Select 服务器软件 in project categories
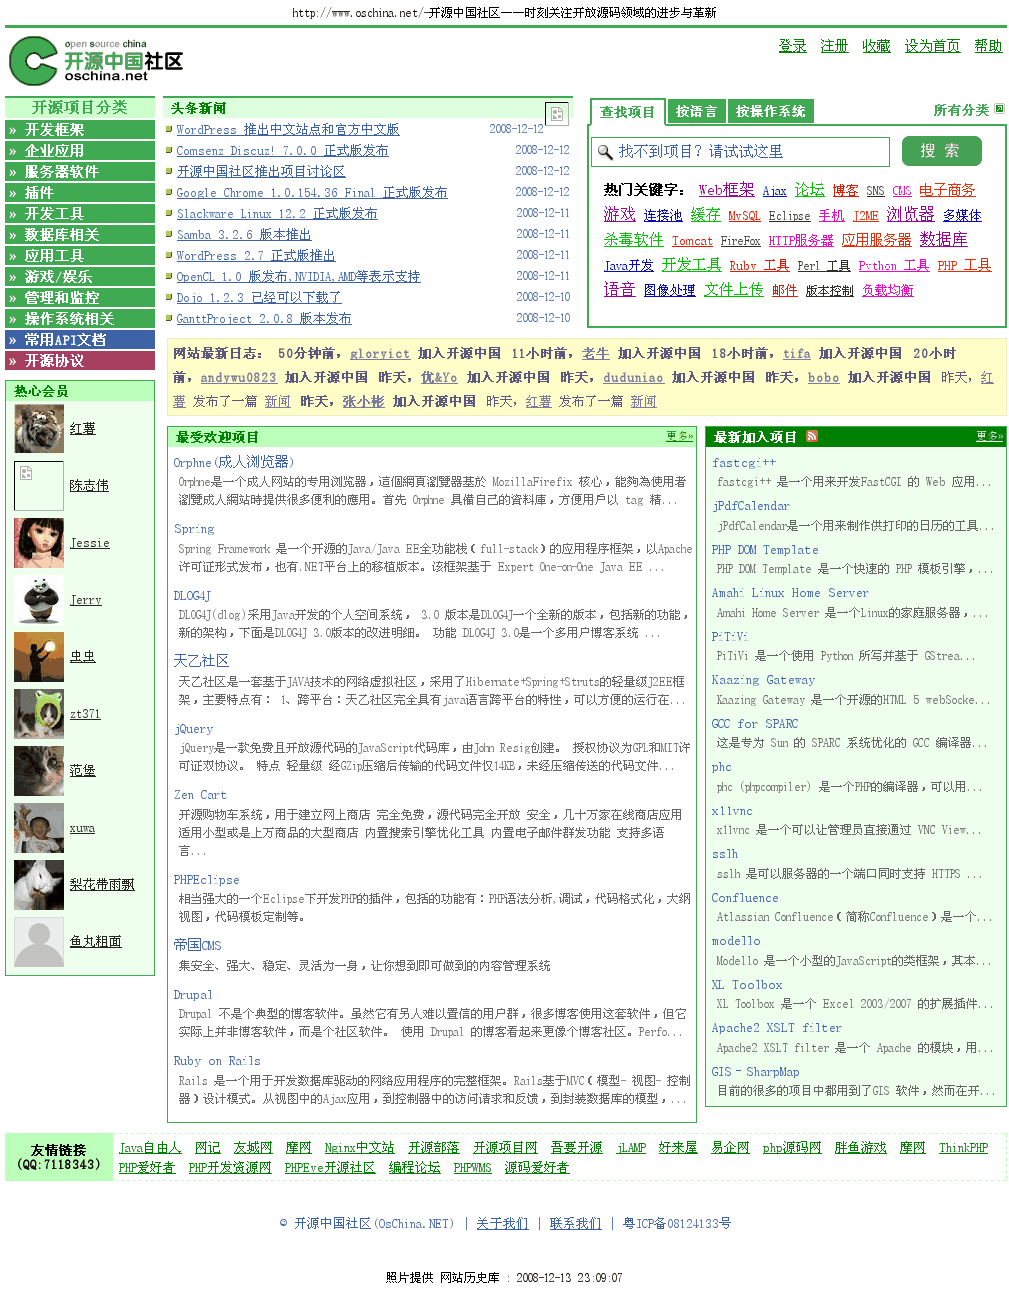1009x1290 pixels. click(80, 172)
